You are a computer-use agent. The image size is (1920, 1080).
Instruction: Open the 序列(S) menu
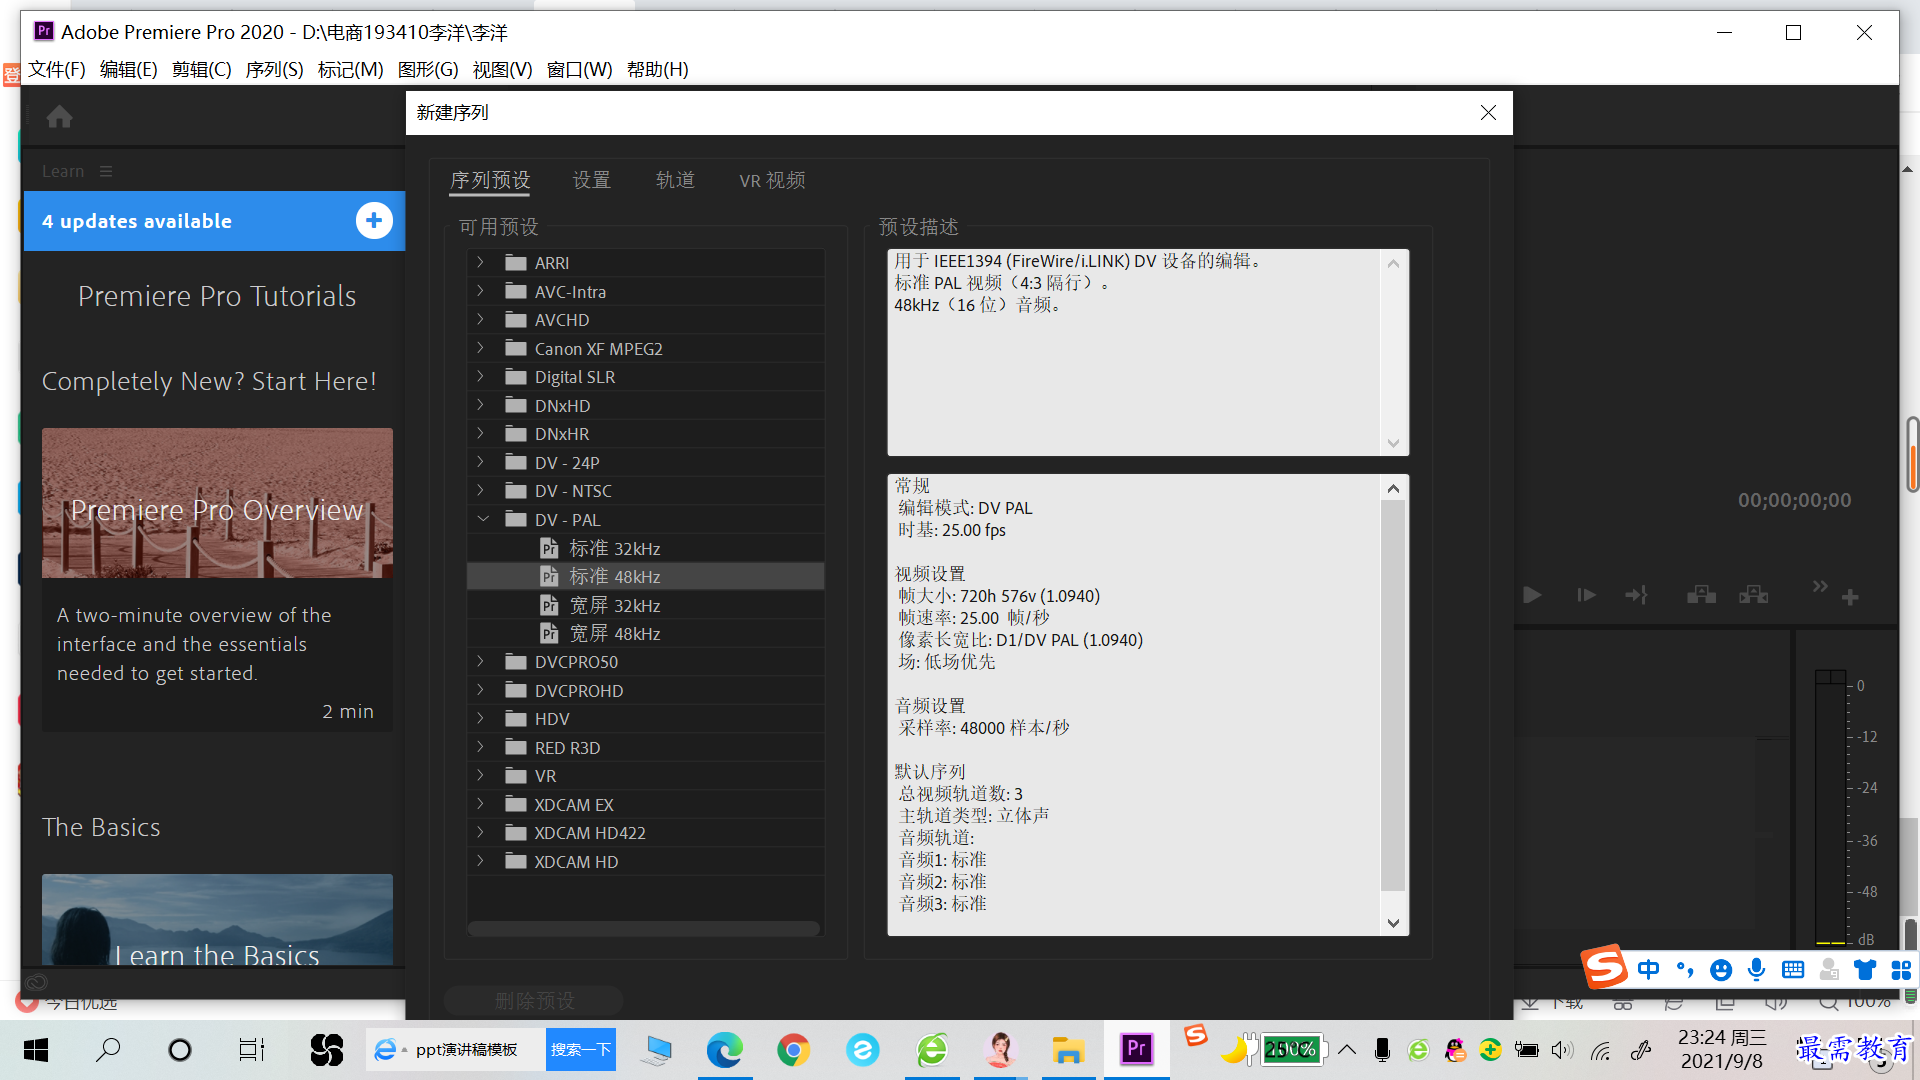(x=274, y=69)
